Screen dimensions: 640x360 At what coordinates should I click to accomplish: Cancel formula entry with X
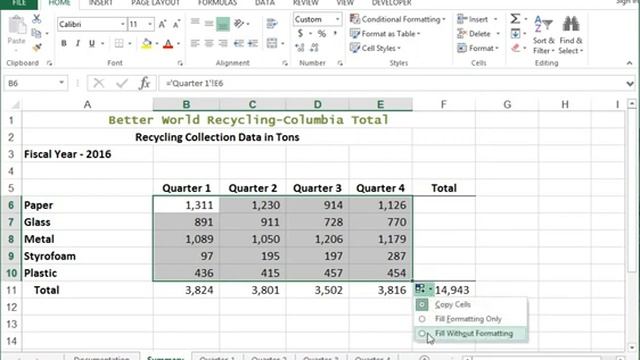coord(98,83)
